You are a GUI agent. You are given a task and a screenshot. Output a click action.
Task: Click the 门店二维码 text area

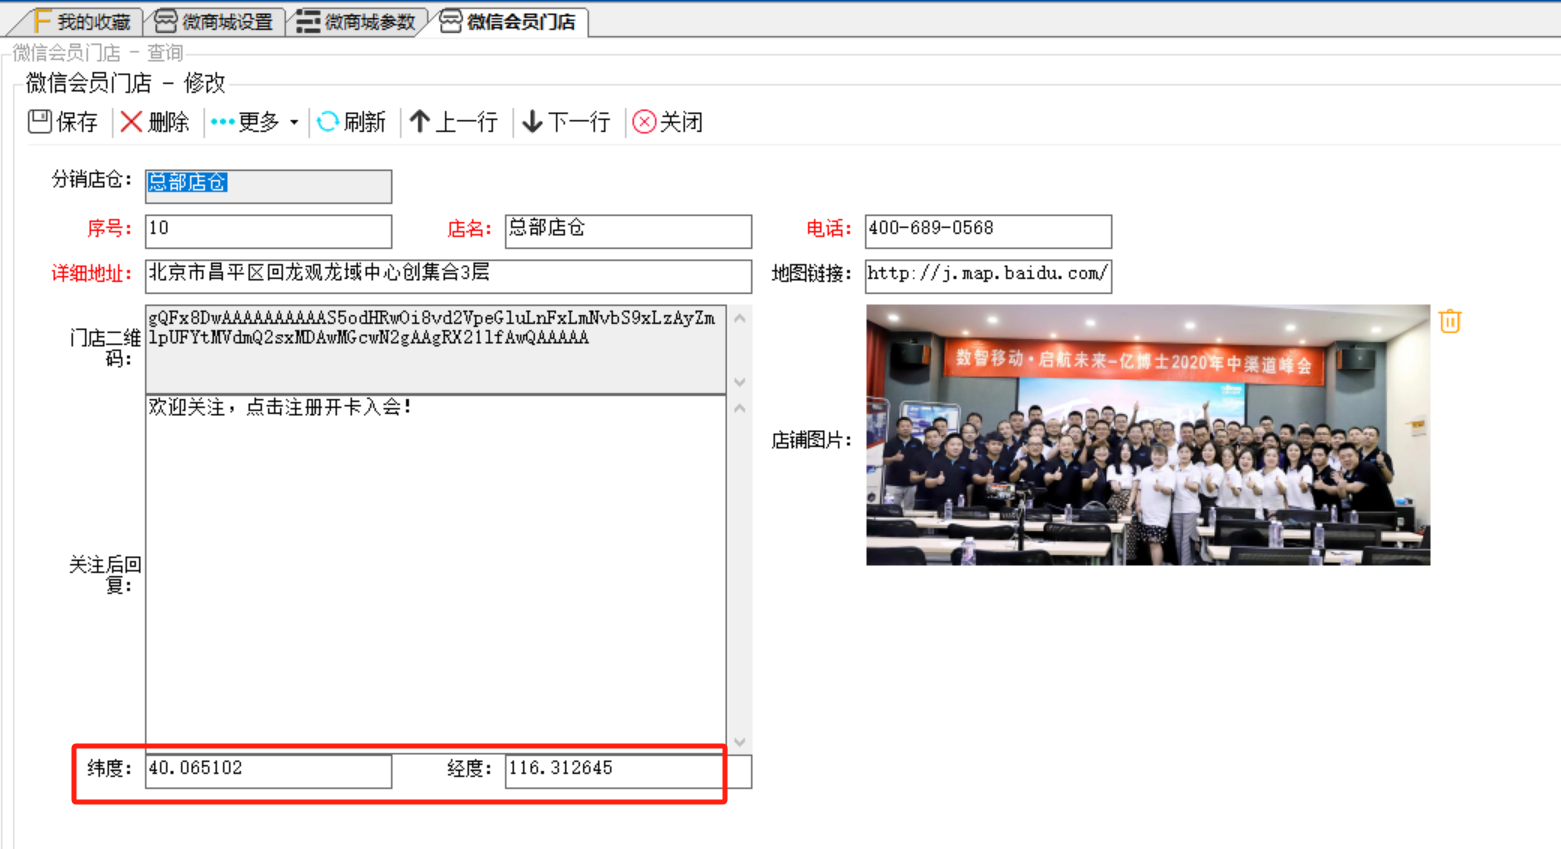click(x=435, y=349)
